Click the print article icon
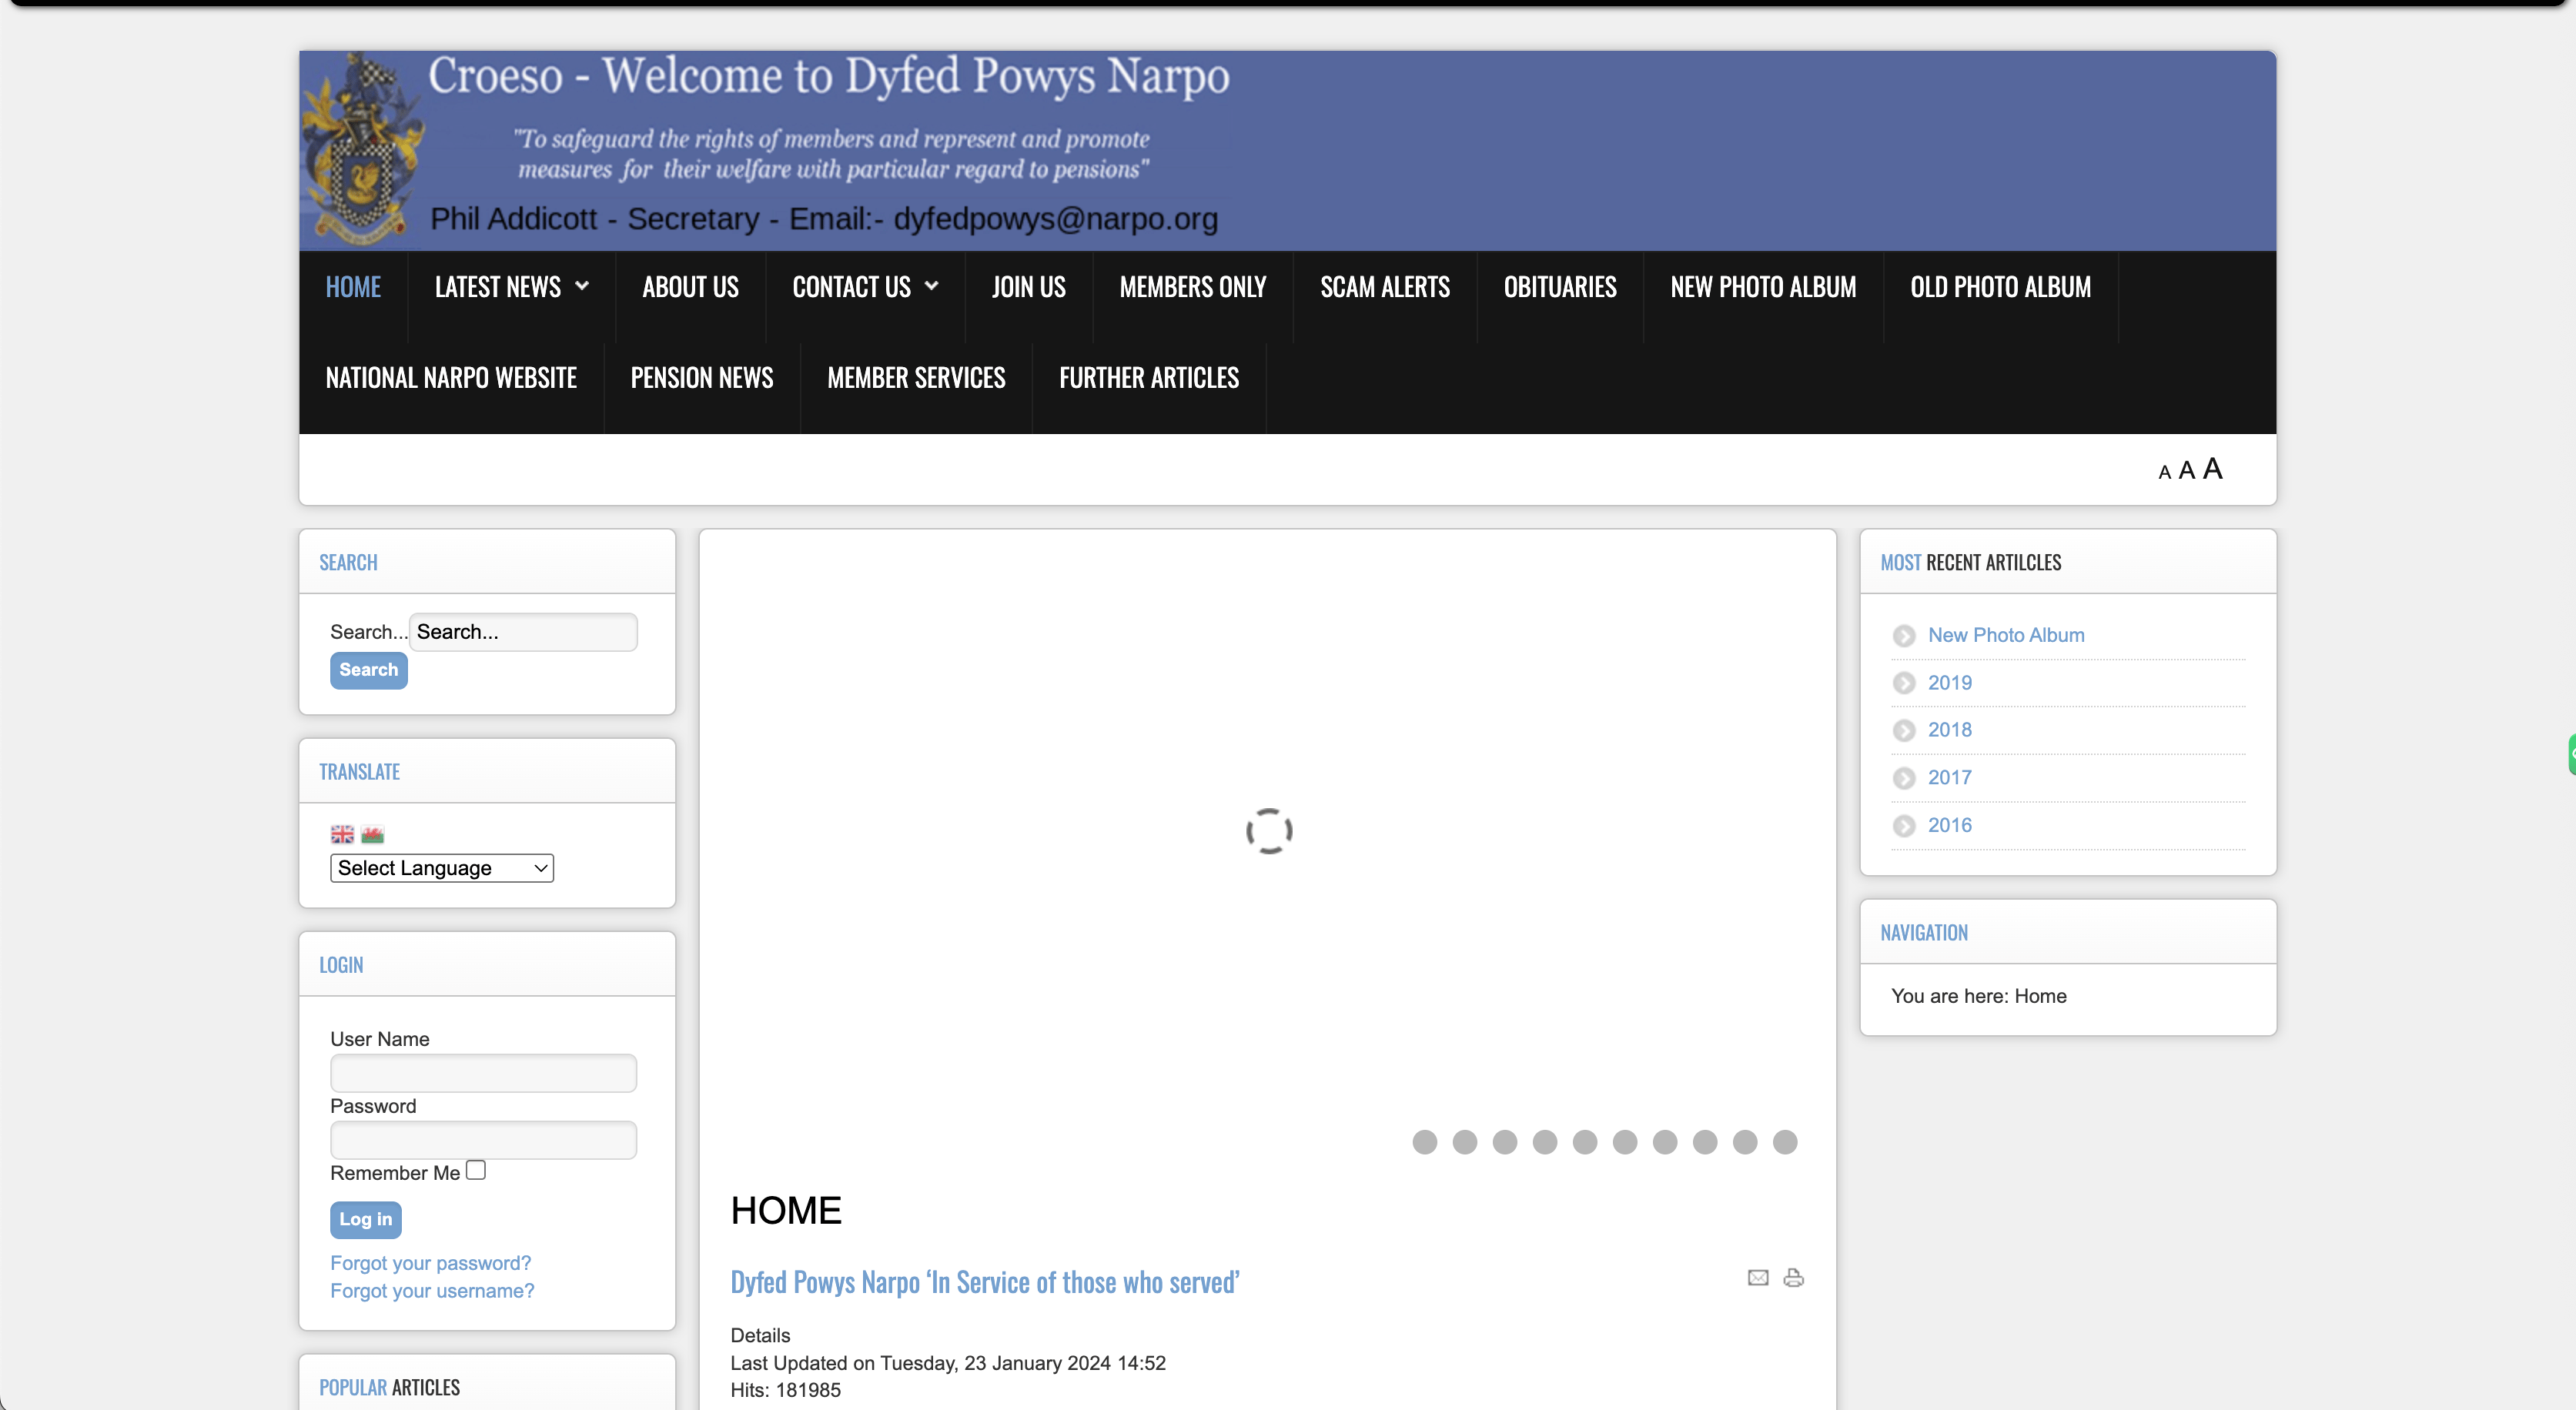 pyautogui.click(x=1794, y=1277)
